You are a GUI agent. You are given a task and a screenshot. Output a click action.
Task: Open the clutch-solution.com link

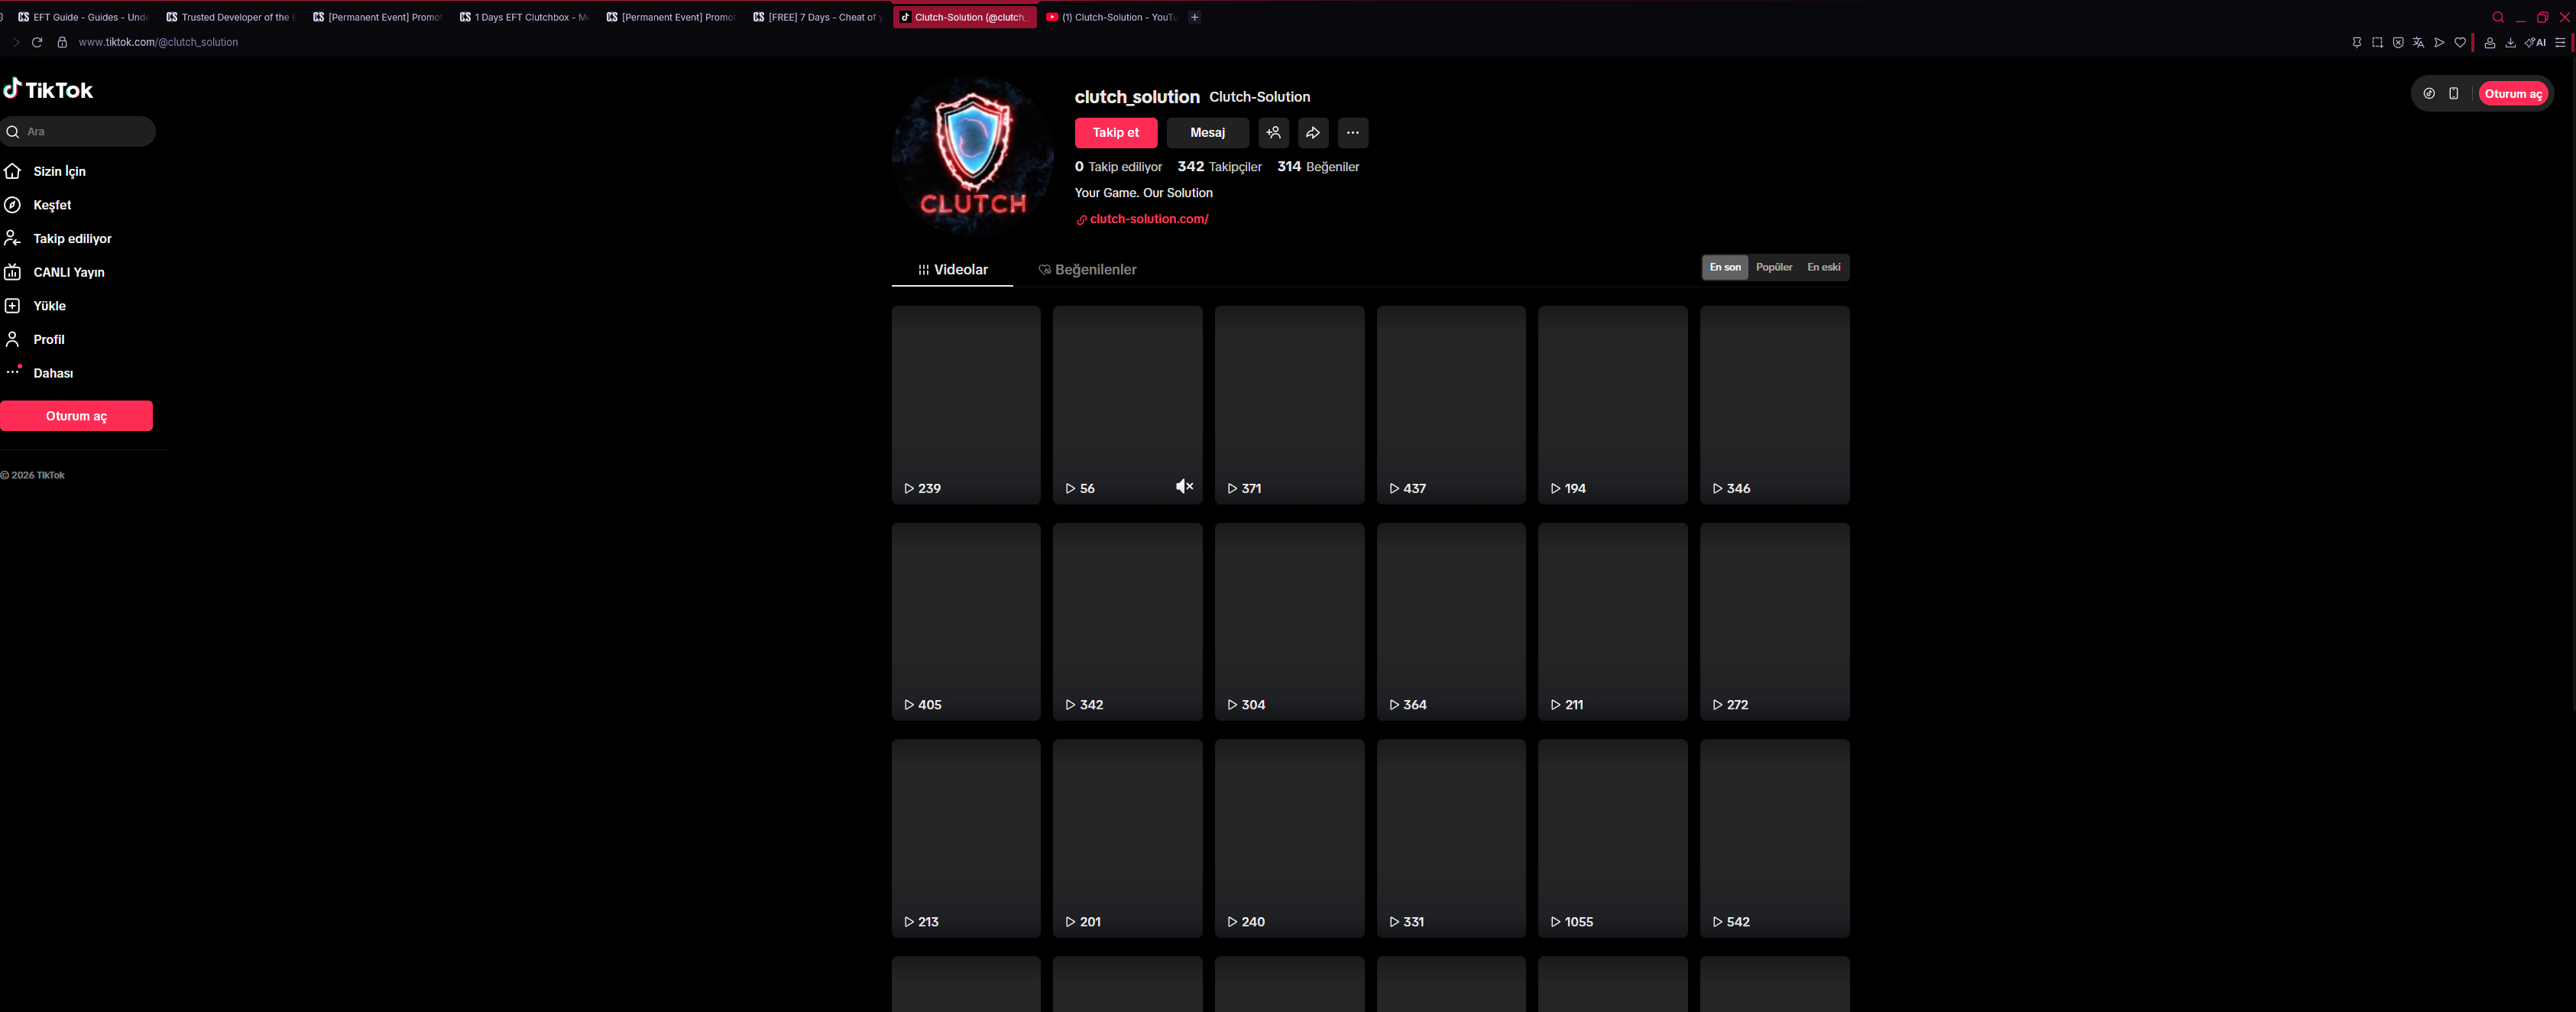pyautogui.click(x=1142, y=219)
